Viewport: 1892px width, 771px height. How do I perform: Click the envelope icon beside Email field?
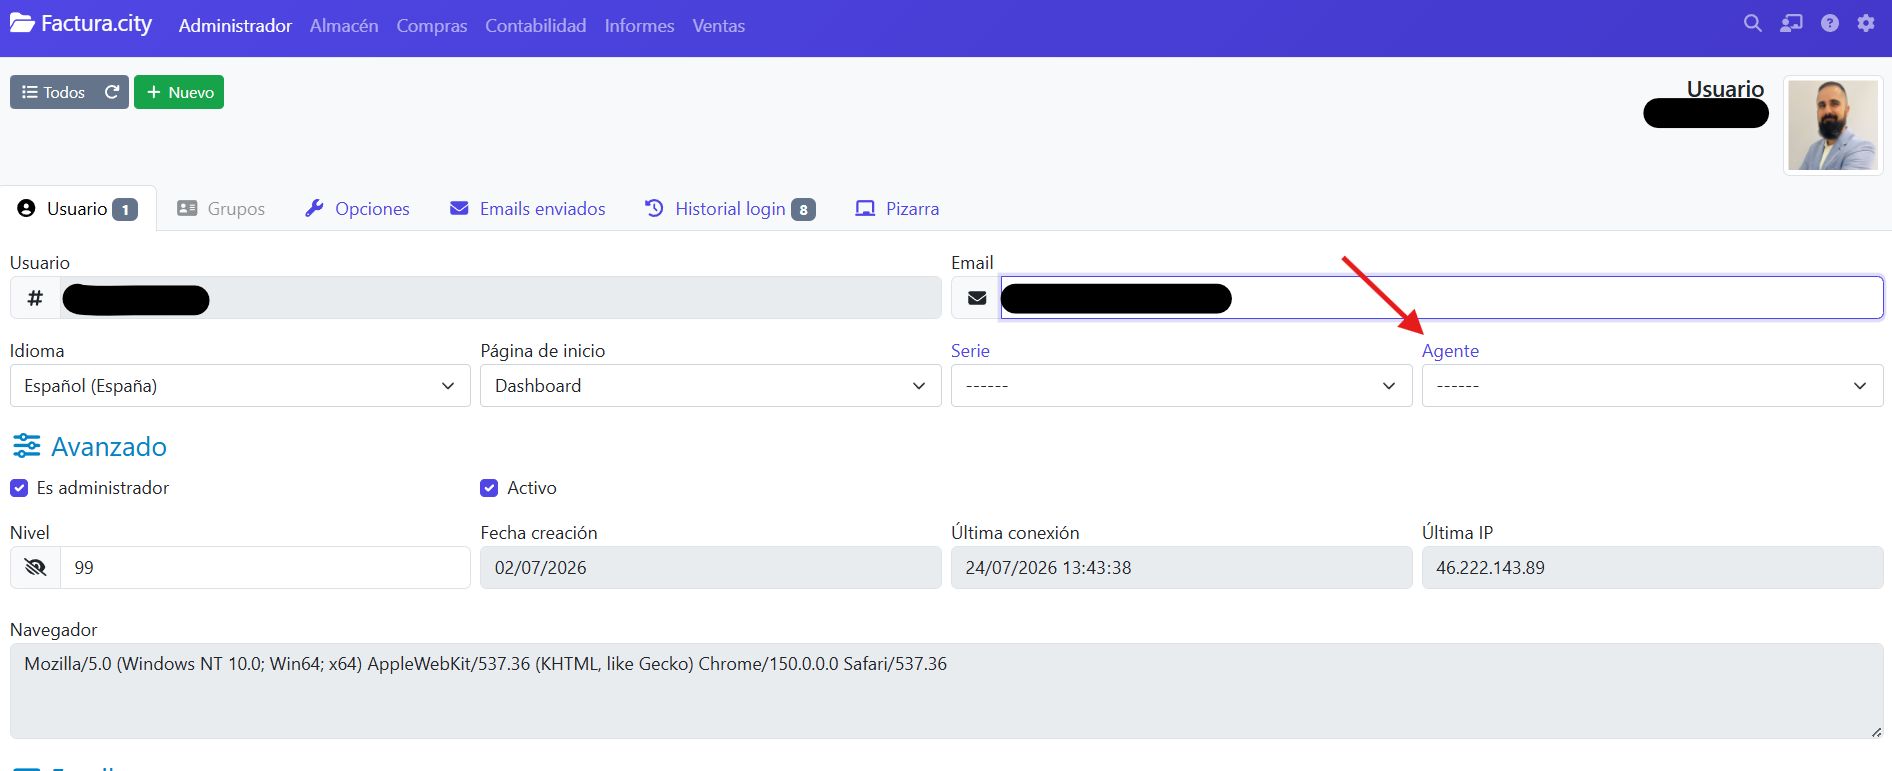[x=977, y=298]
